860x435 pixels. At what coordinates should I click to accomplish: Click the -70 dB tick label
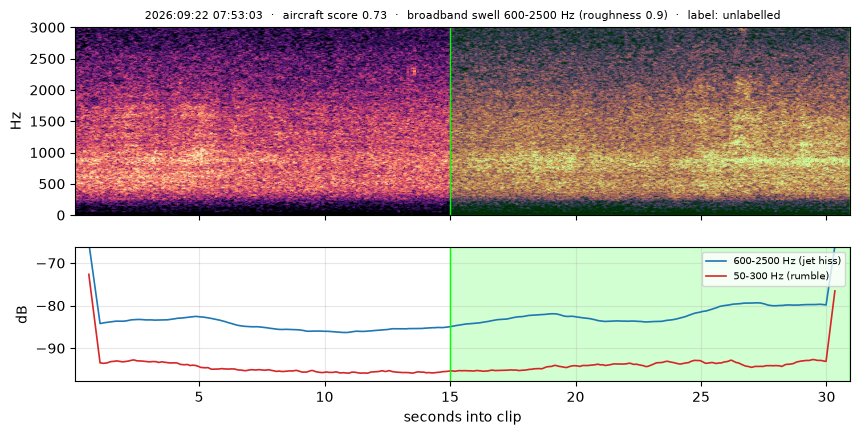point(52,264)
